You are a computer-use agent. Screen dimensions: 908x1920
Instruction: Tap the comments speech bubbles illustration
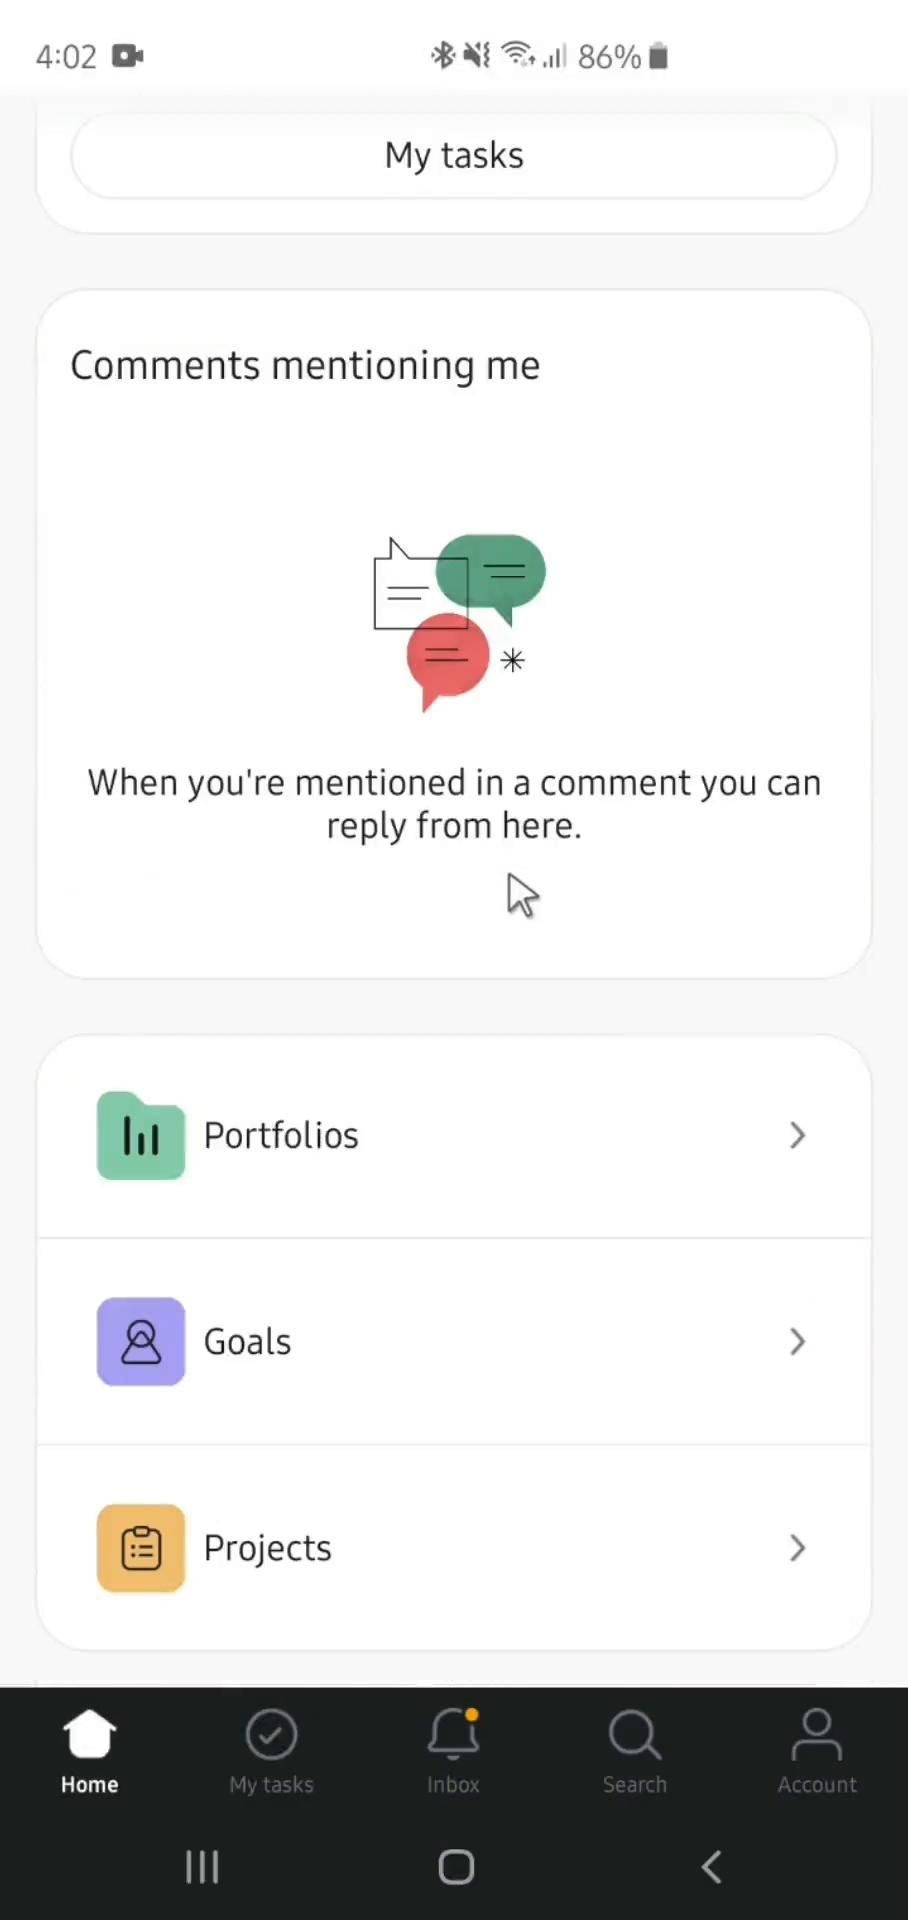point(458,620)
